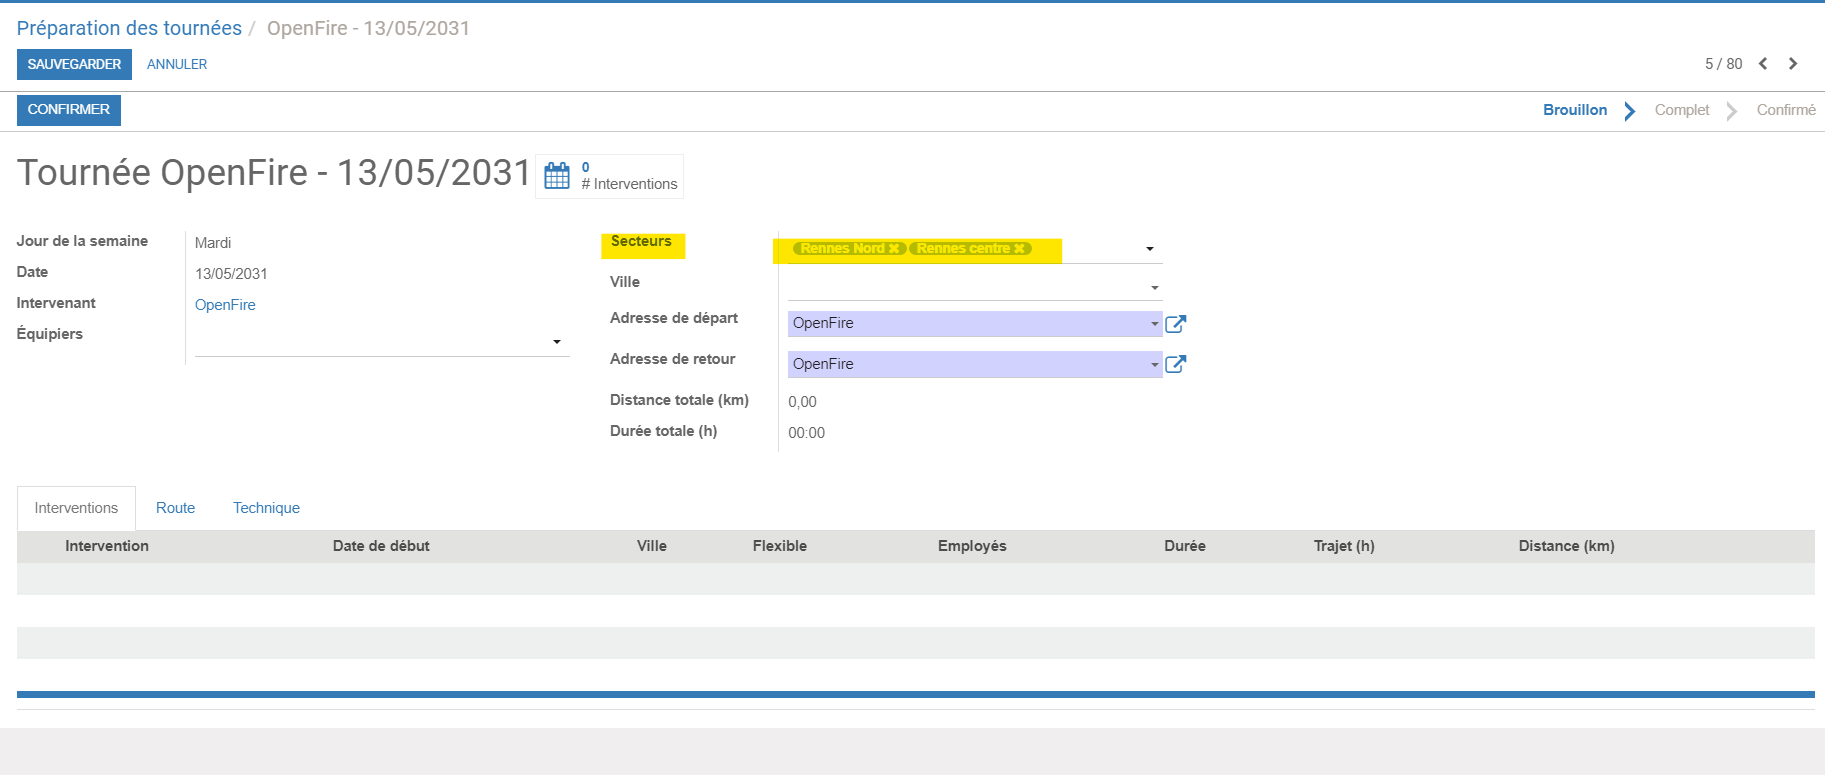Viewport: 1825px width, 775px height.
Task: Click the # Interventions stat button
Action: [610, 176]
